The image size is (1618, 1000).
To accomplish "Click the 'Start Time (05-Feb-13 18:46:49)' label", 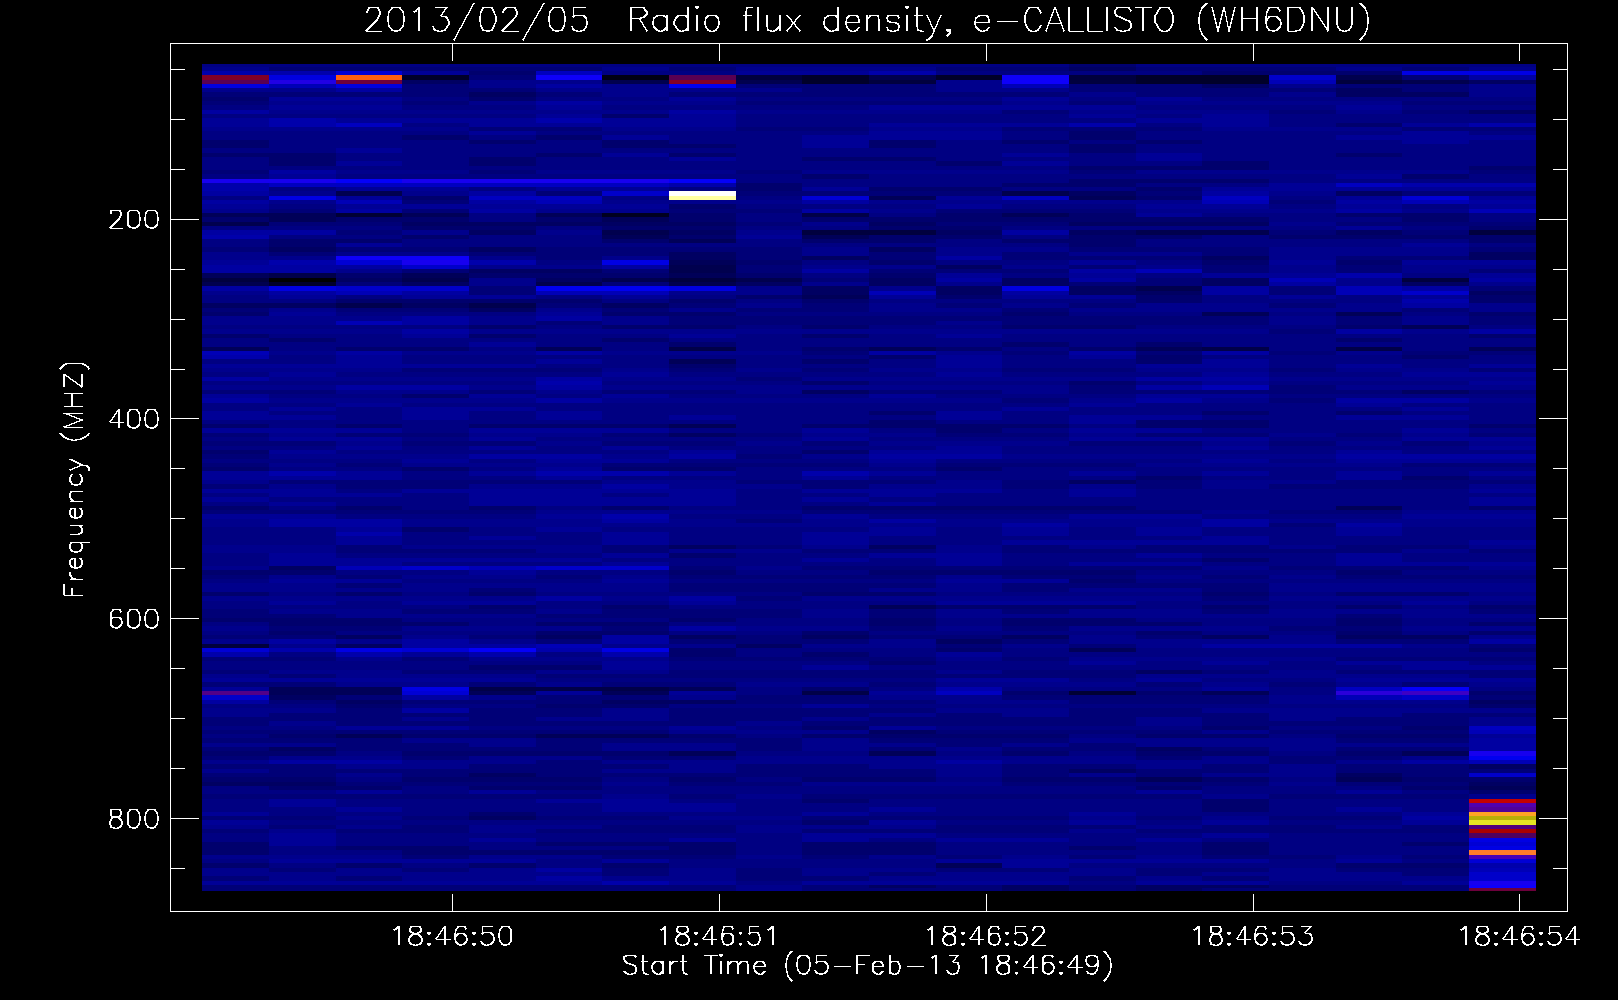I will point(867,966).
